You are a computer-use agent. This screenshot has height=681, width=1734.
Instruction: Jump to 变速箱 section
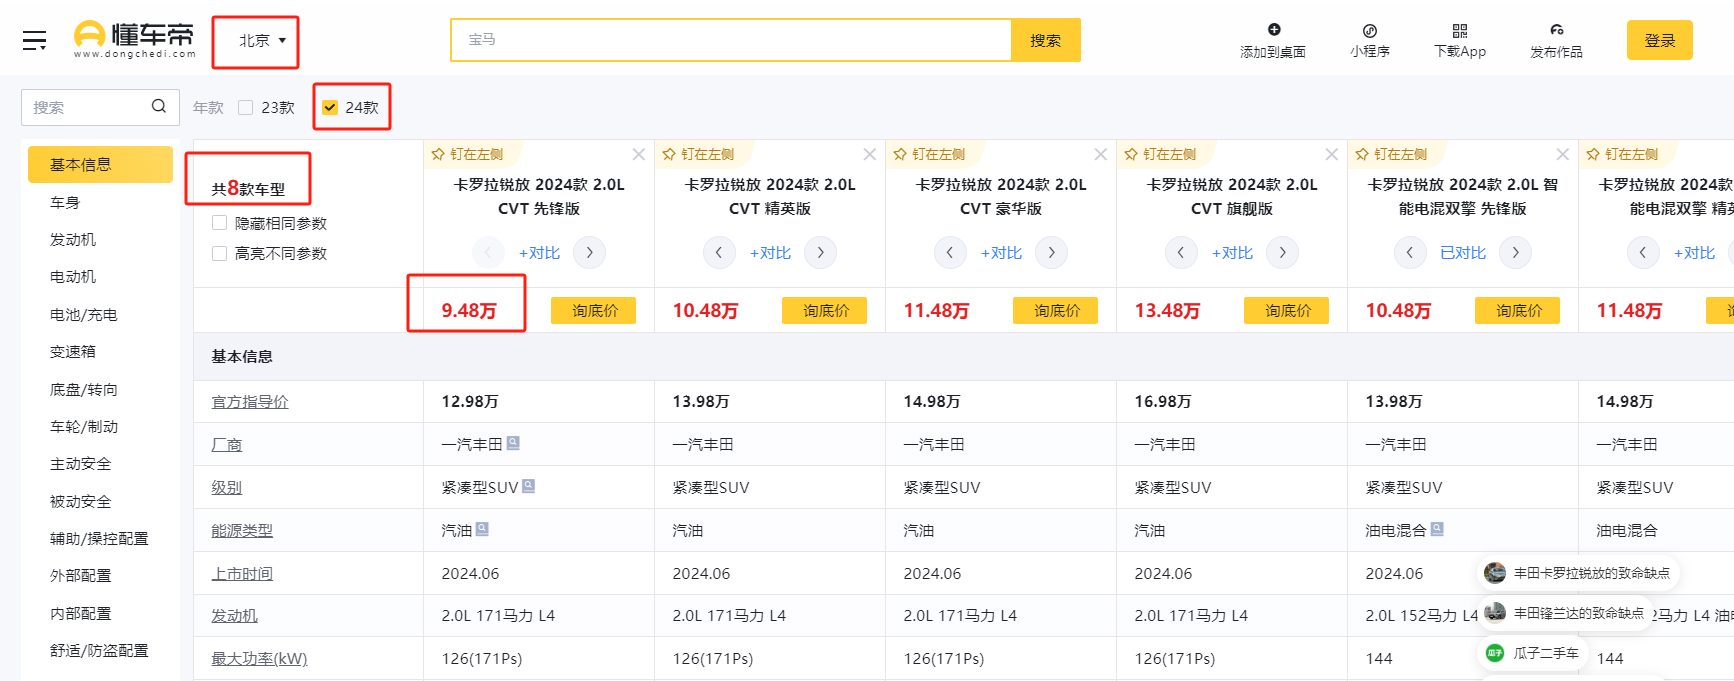73,352
